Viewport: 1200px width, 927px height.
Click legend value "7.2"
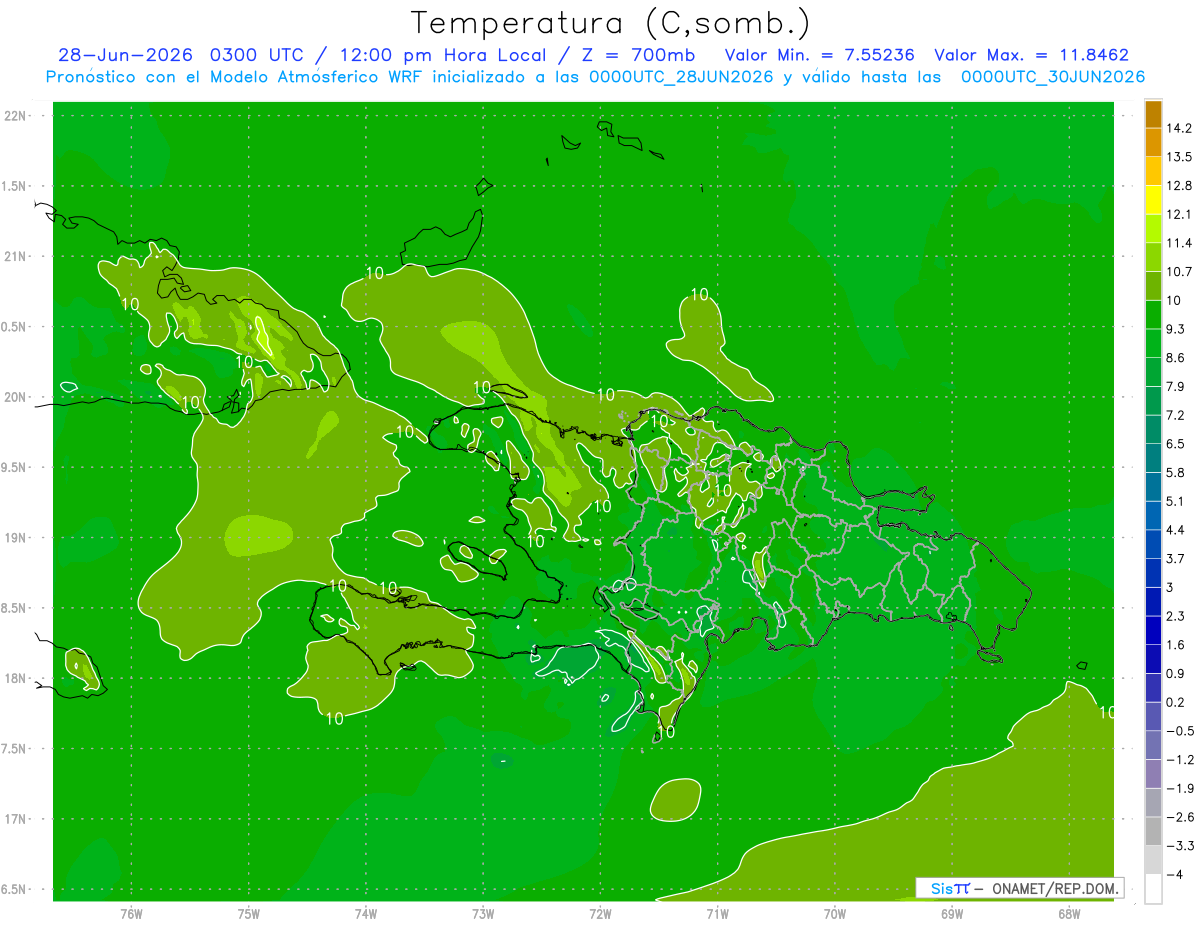coord(1176,415)
